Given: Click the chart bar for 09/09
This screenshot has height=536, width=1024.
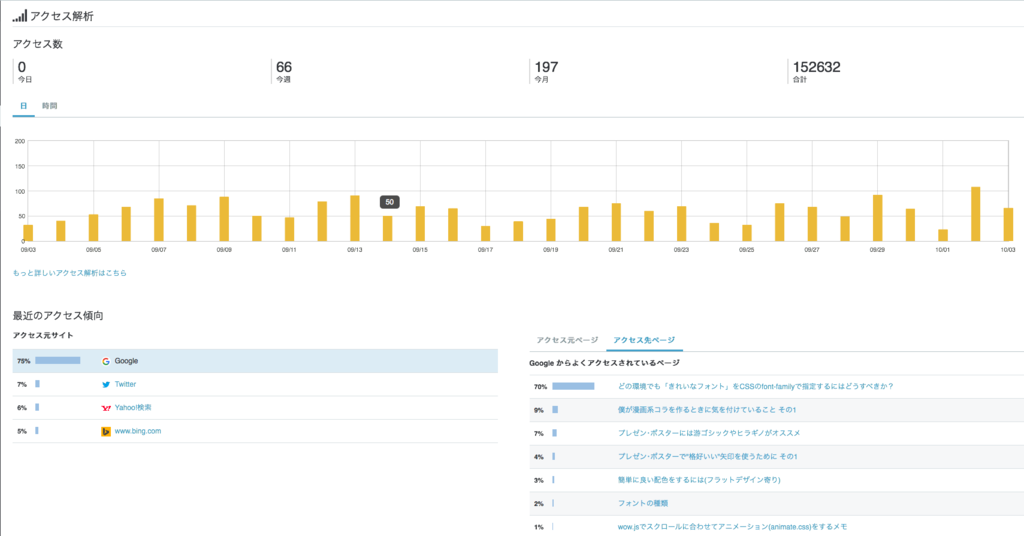Looking at the screenshot, I should [x=224, y=219].
